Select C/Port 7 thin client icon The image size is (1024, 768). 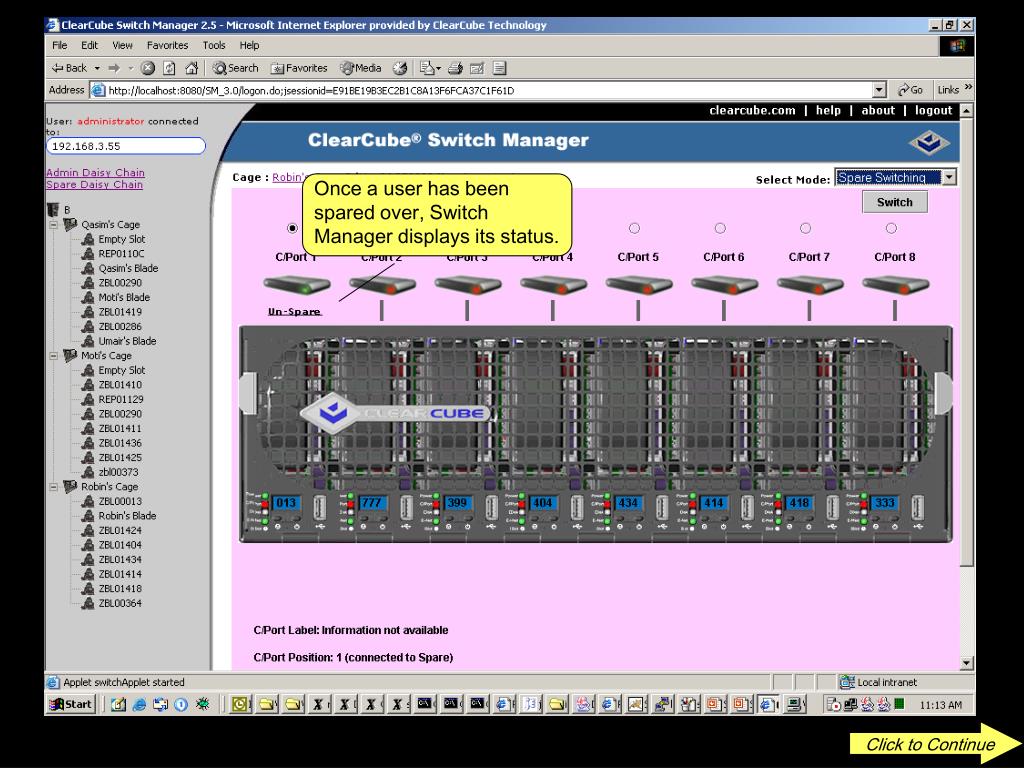coord(810,285)
